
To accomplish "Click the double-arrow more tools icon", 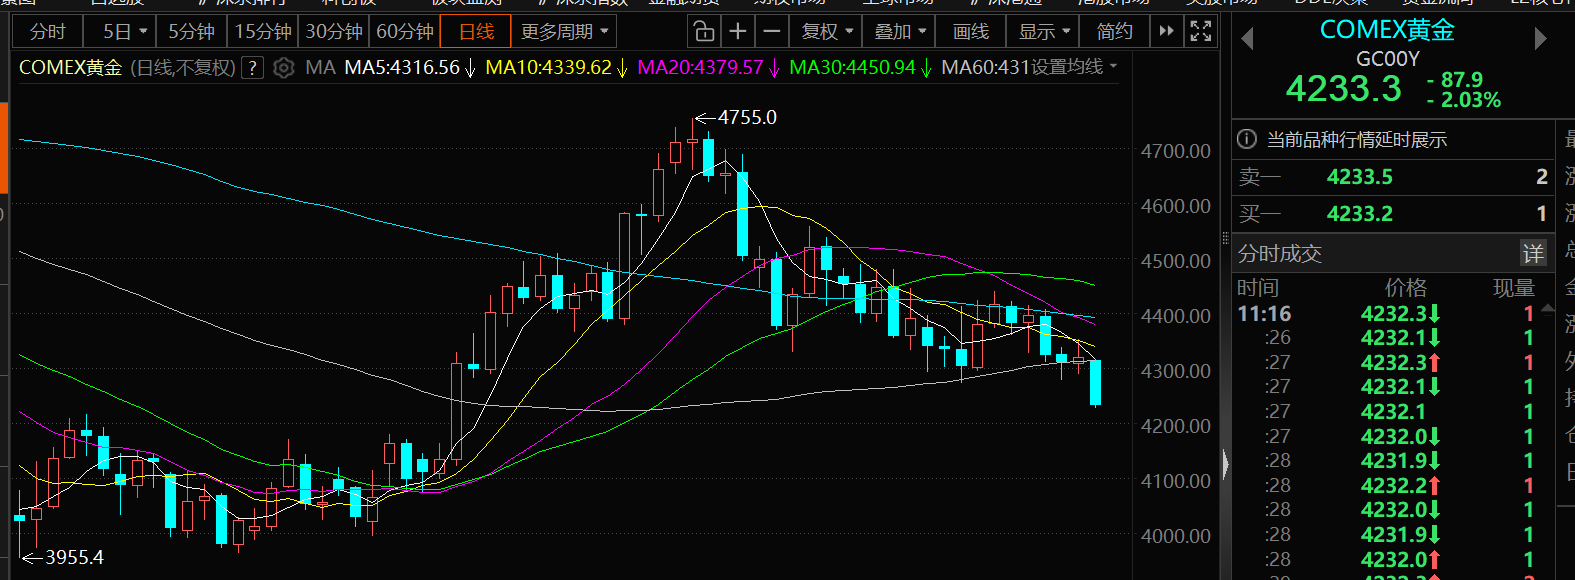I will [1166, 32].
